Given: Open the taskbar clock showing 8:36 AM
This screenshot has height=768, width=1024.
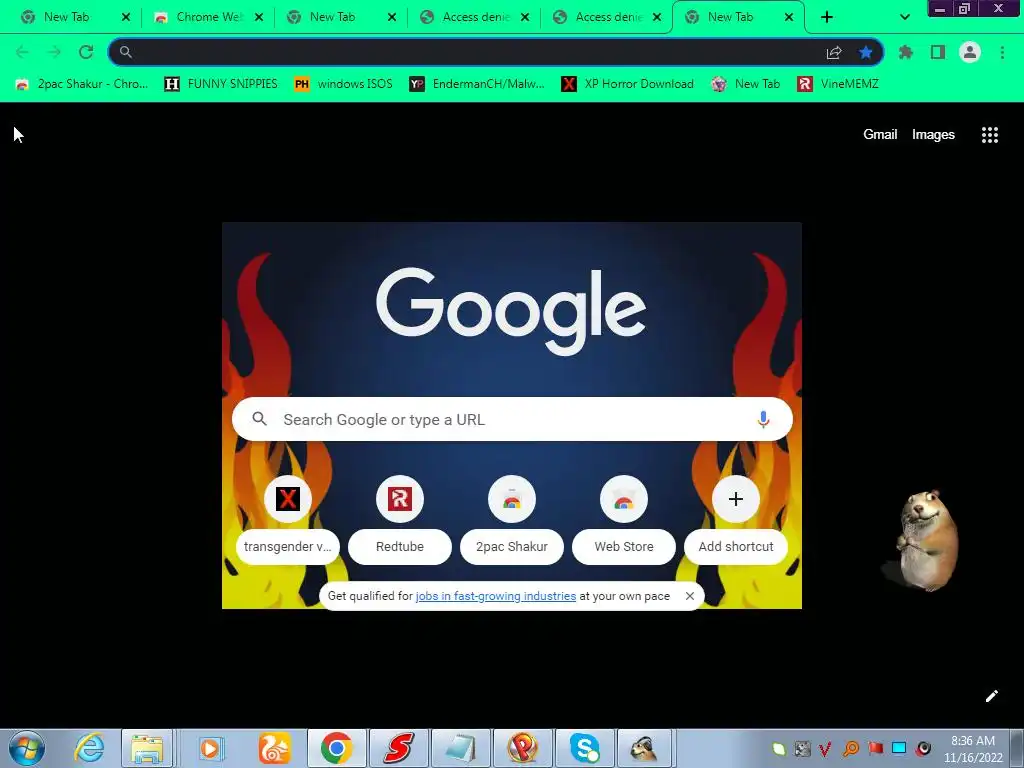Looking at the screenshot, I should pyautogui.click(x=973, y=749).
